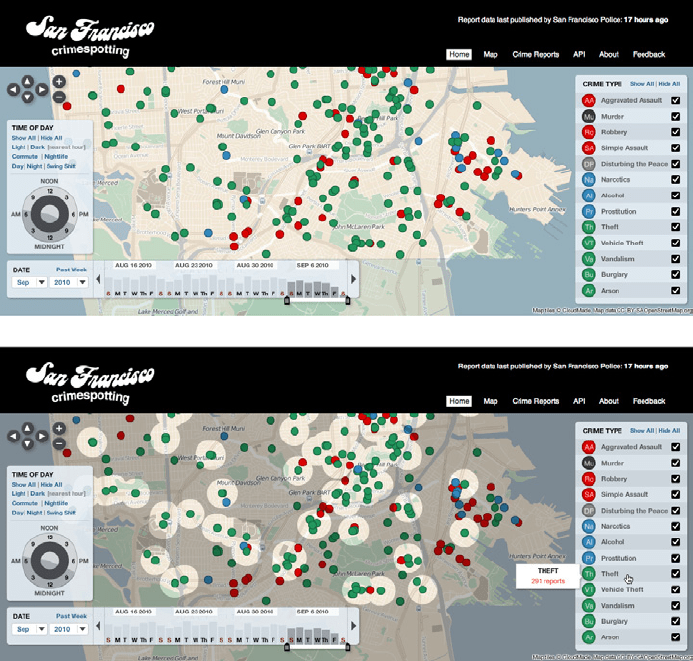The image size is (693, 661).
Task: Zoom in the bottom screenshot's map
Action: [x=59, y=428]
